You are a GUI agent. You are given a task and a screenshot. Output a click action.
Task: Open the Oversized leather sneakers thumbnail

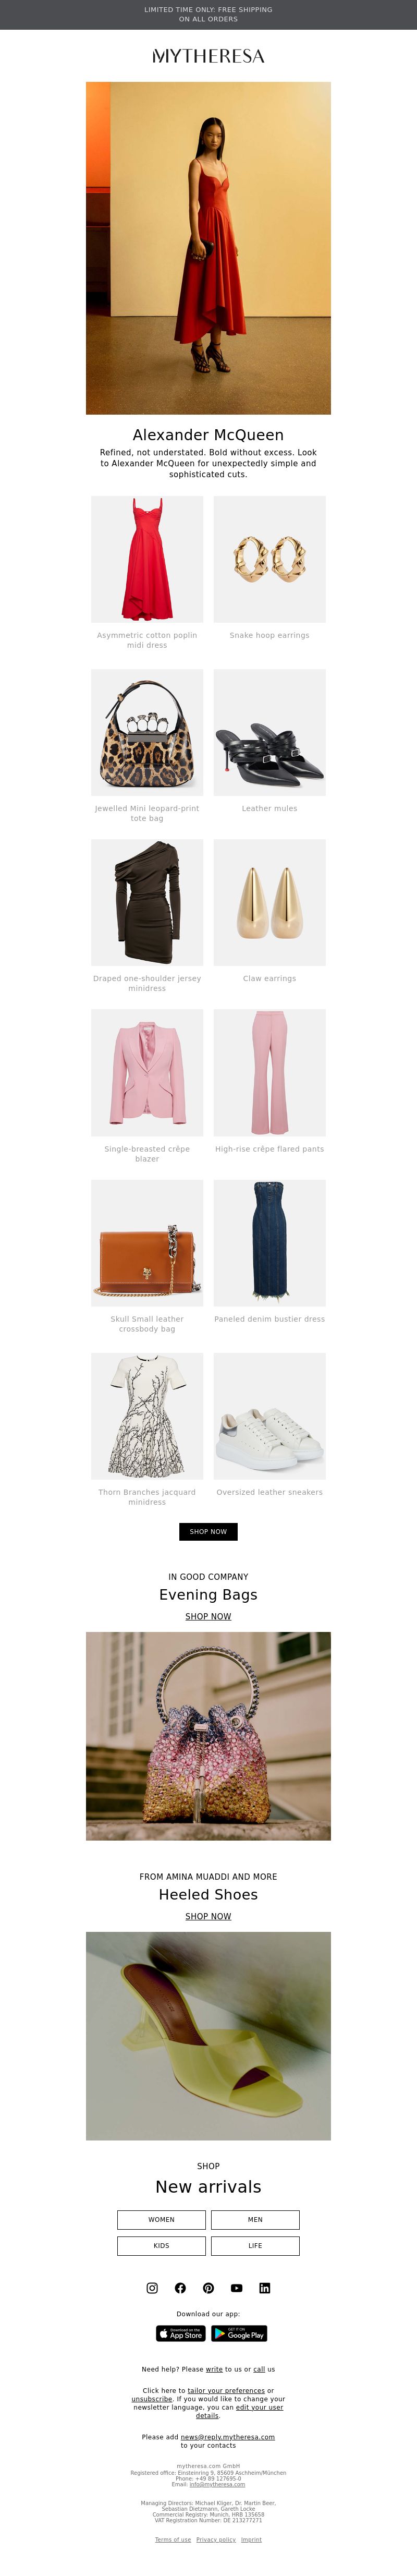(269, 1416)
